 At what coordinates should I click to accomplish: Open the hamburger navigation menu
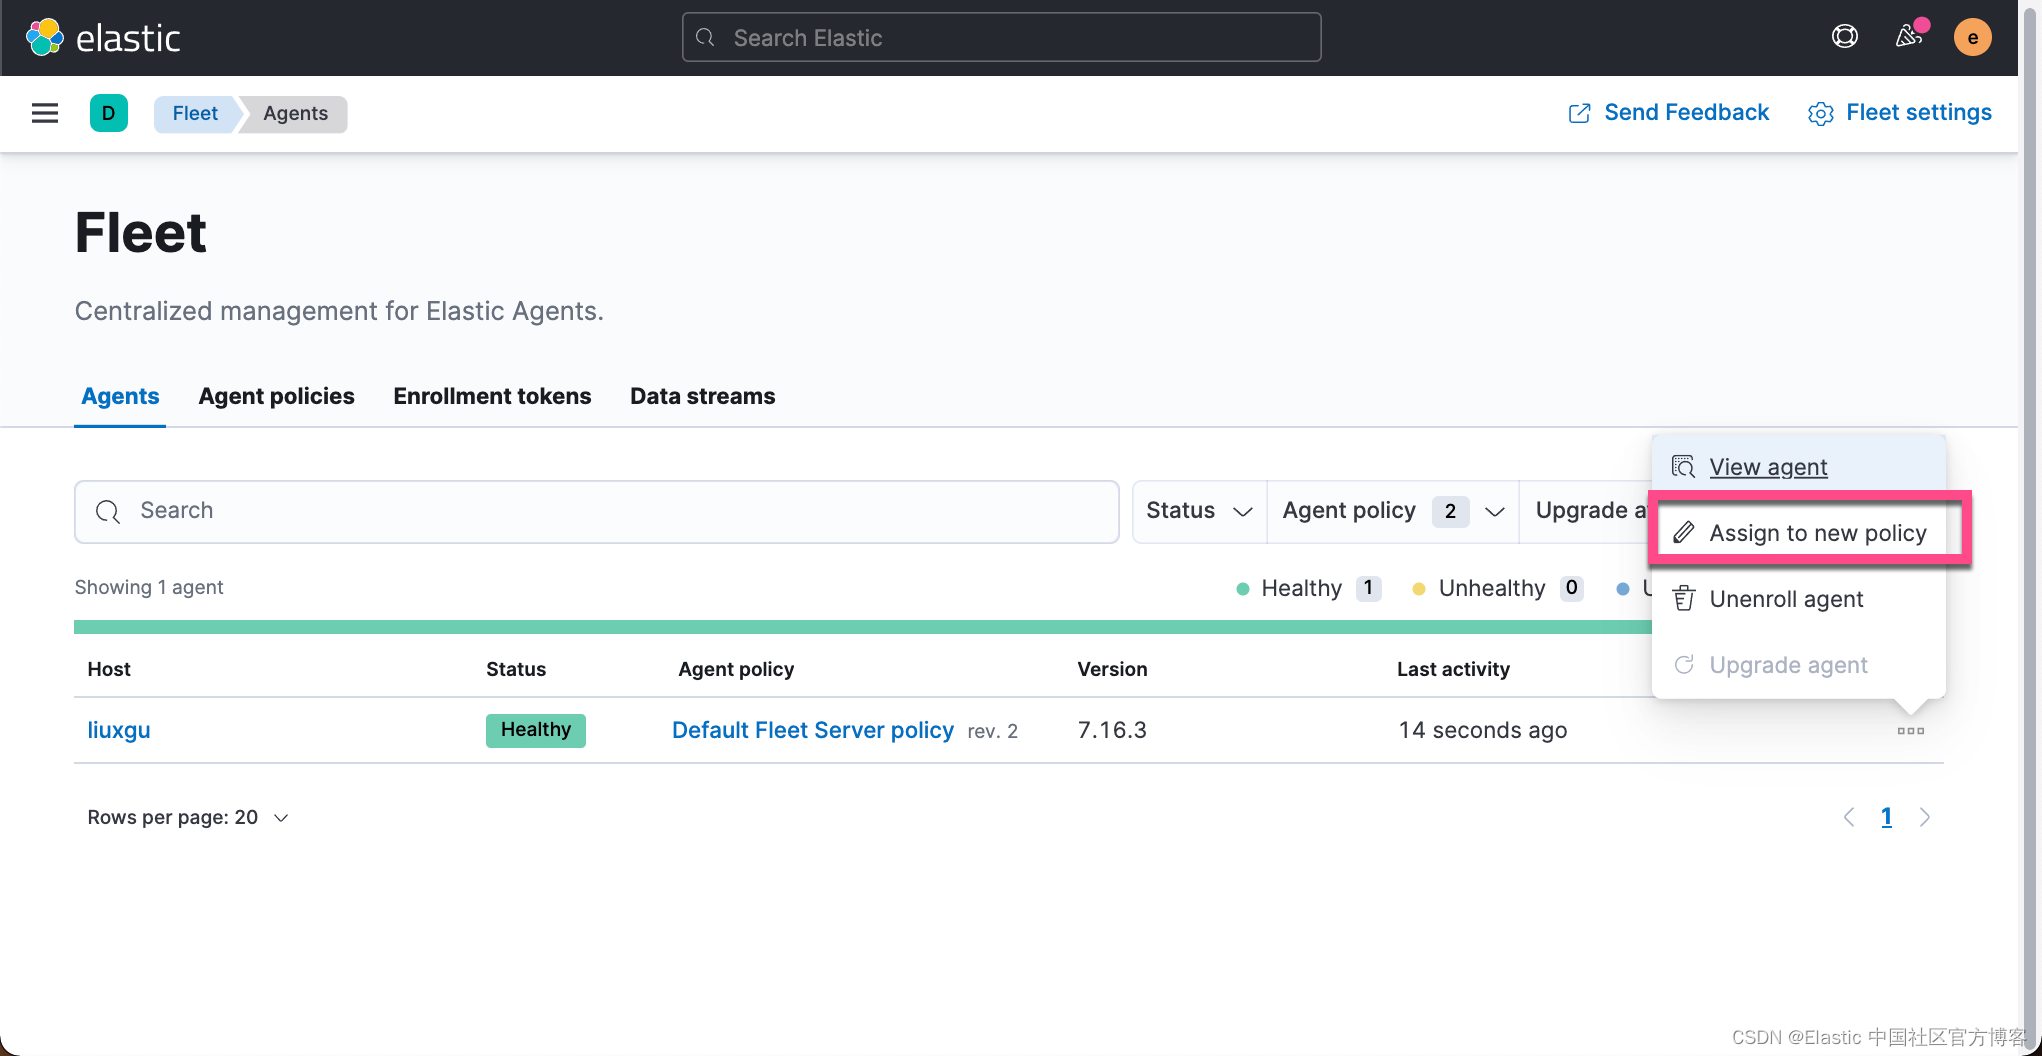(x=45, y=113)
